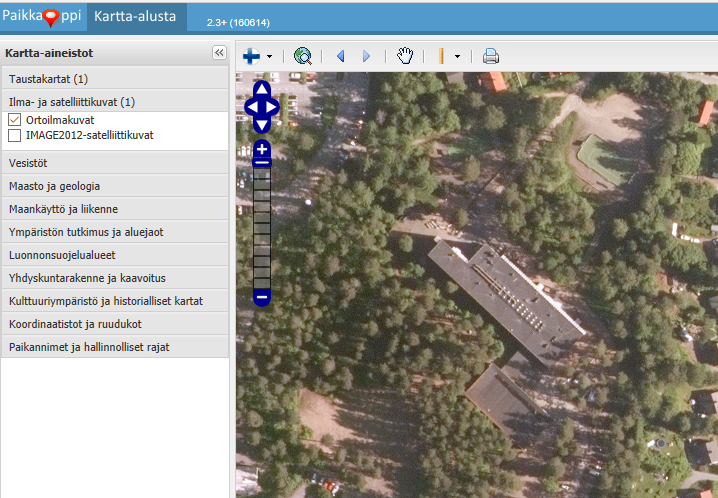The height and width of the screenshot is (498, 718).
Task: Click the Paikkaoppi logo link
Action: [42, 16]
